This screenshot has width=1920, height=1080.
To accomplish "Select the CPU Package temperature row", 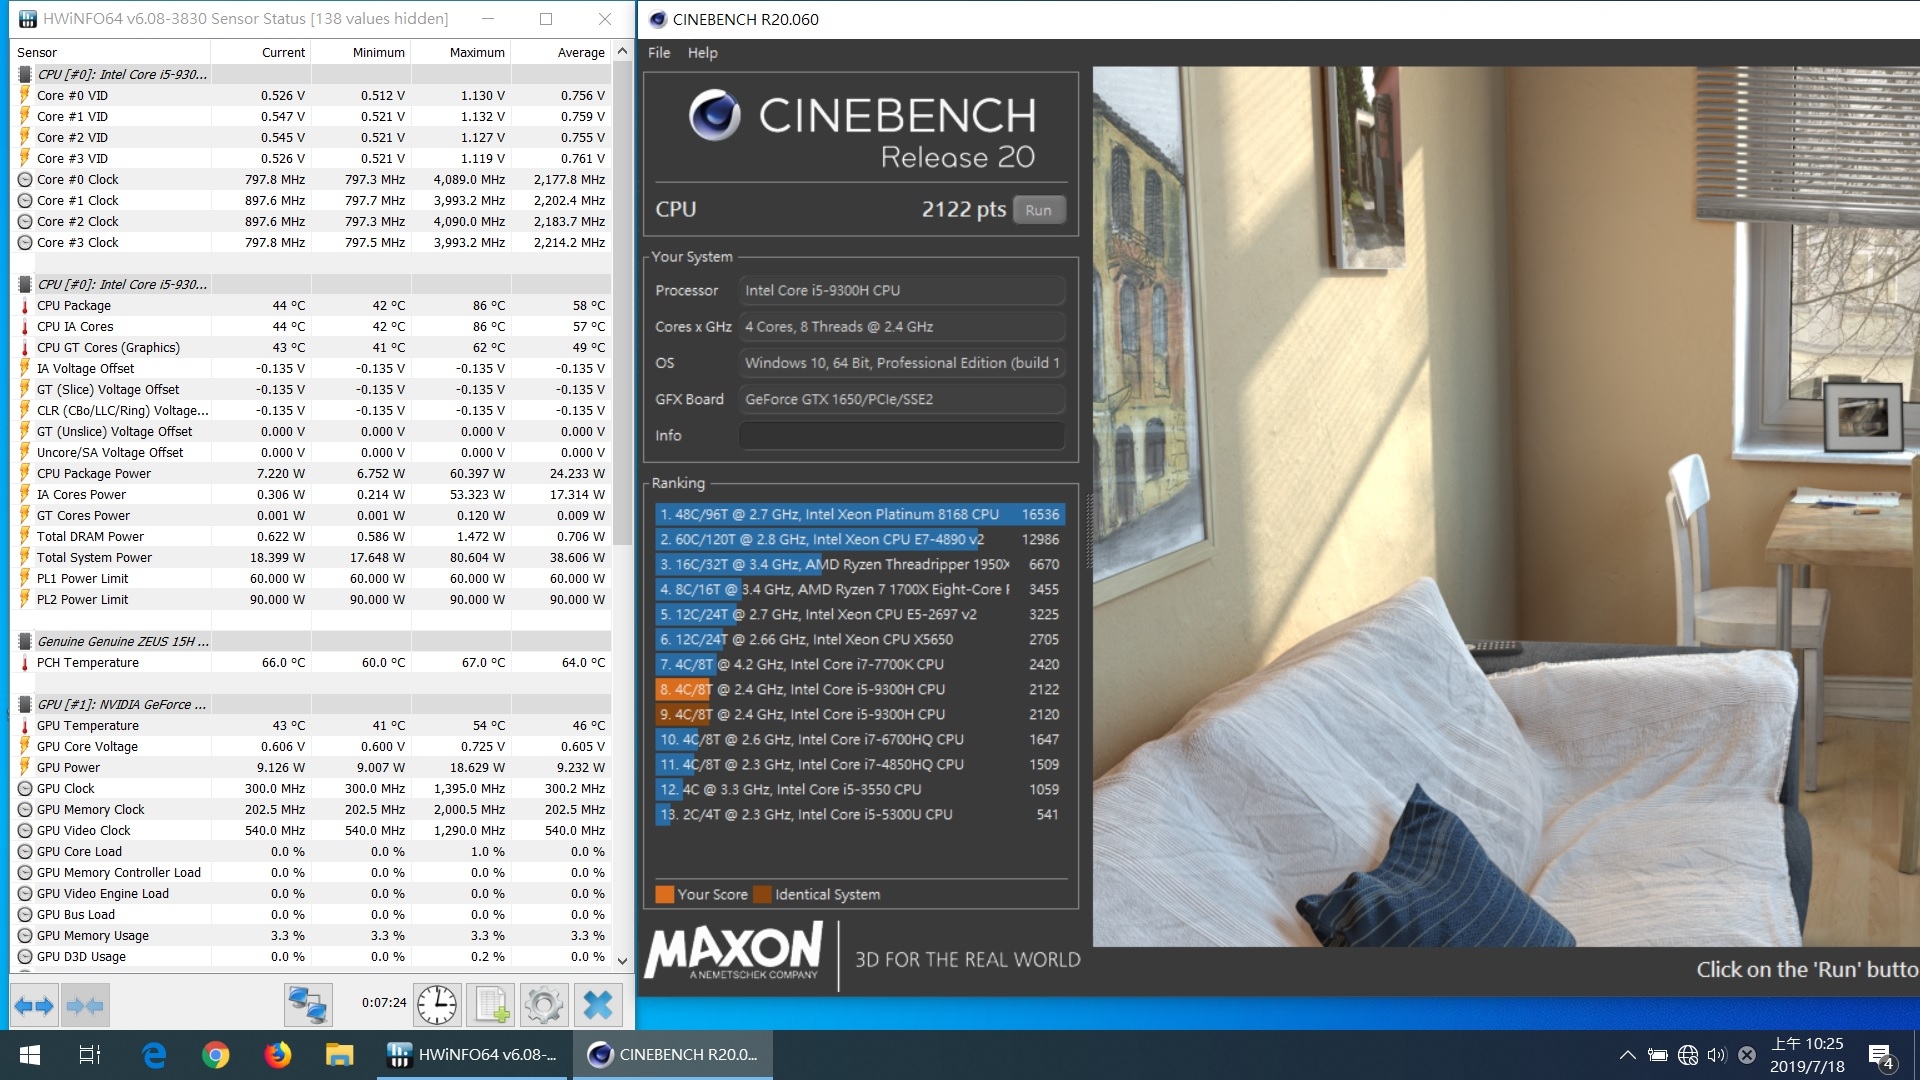I will [312, 305].
